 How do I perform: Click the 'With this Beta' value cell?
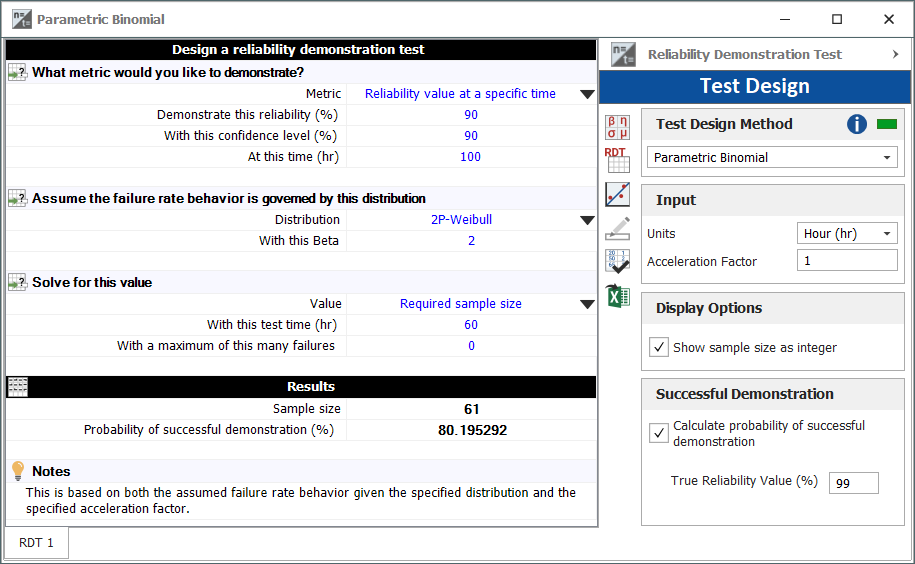471,241
